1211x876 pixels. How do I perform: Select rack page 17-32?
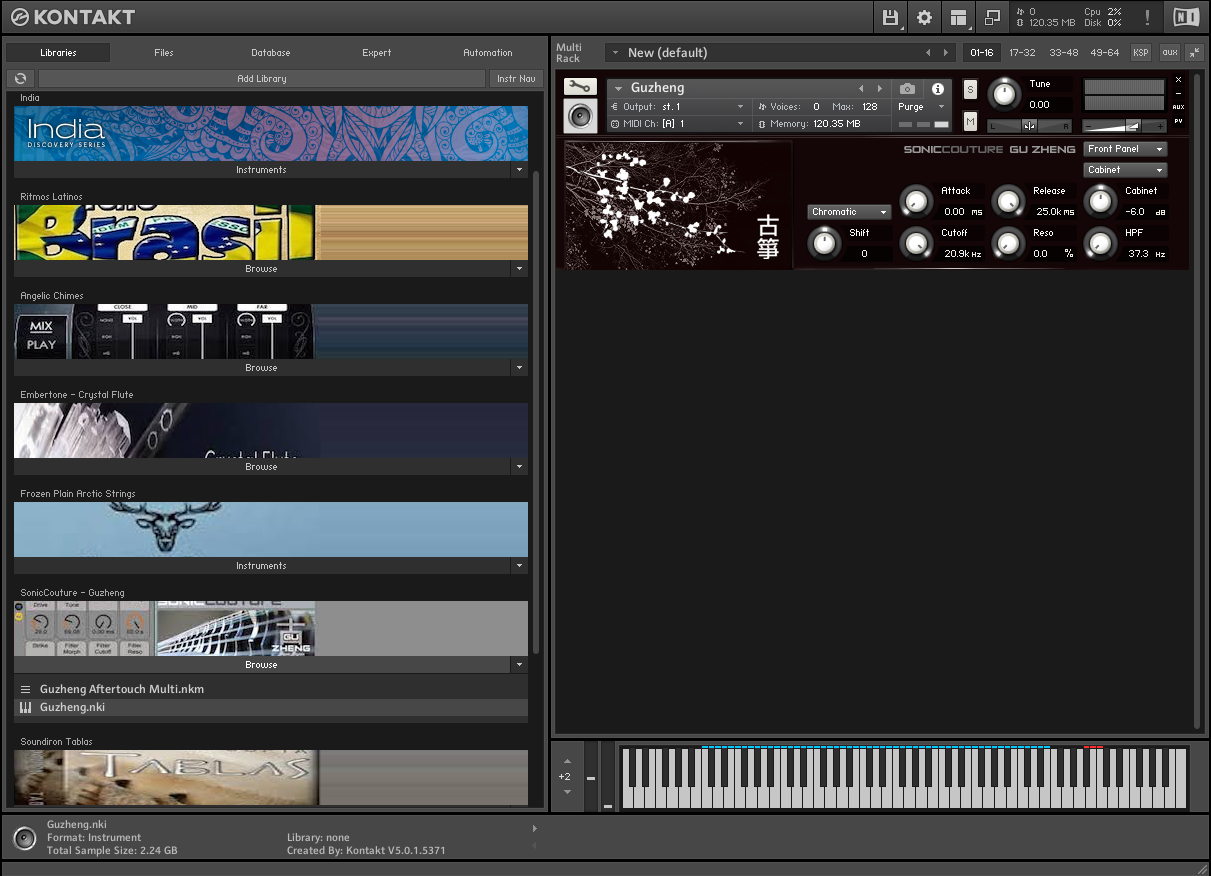click(1022, 52)
